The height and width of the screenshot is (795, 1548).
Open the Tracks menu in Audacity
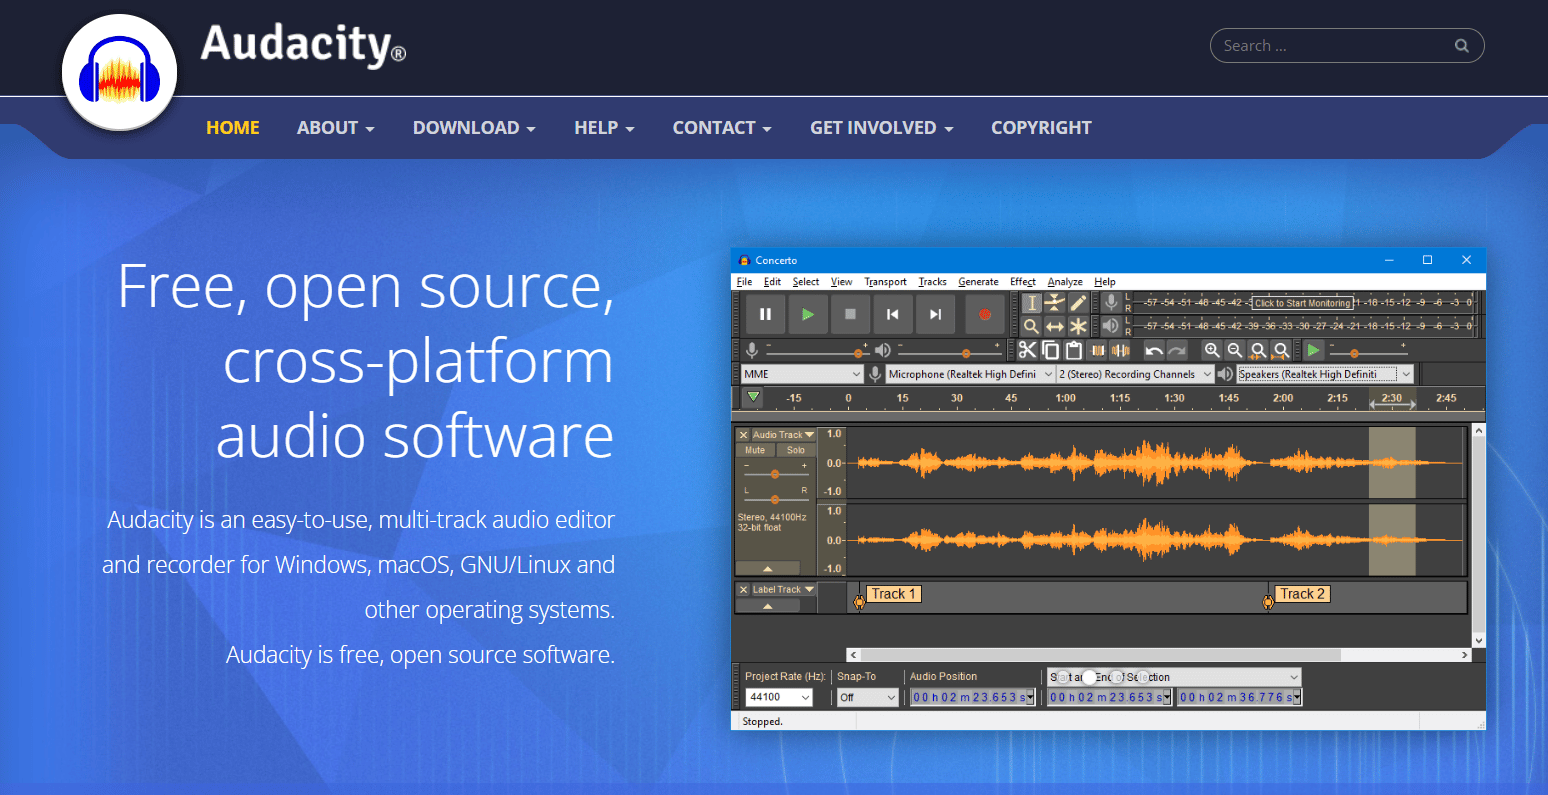click(x=932, y=282)
